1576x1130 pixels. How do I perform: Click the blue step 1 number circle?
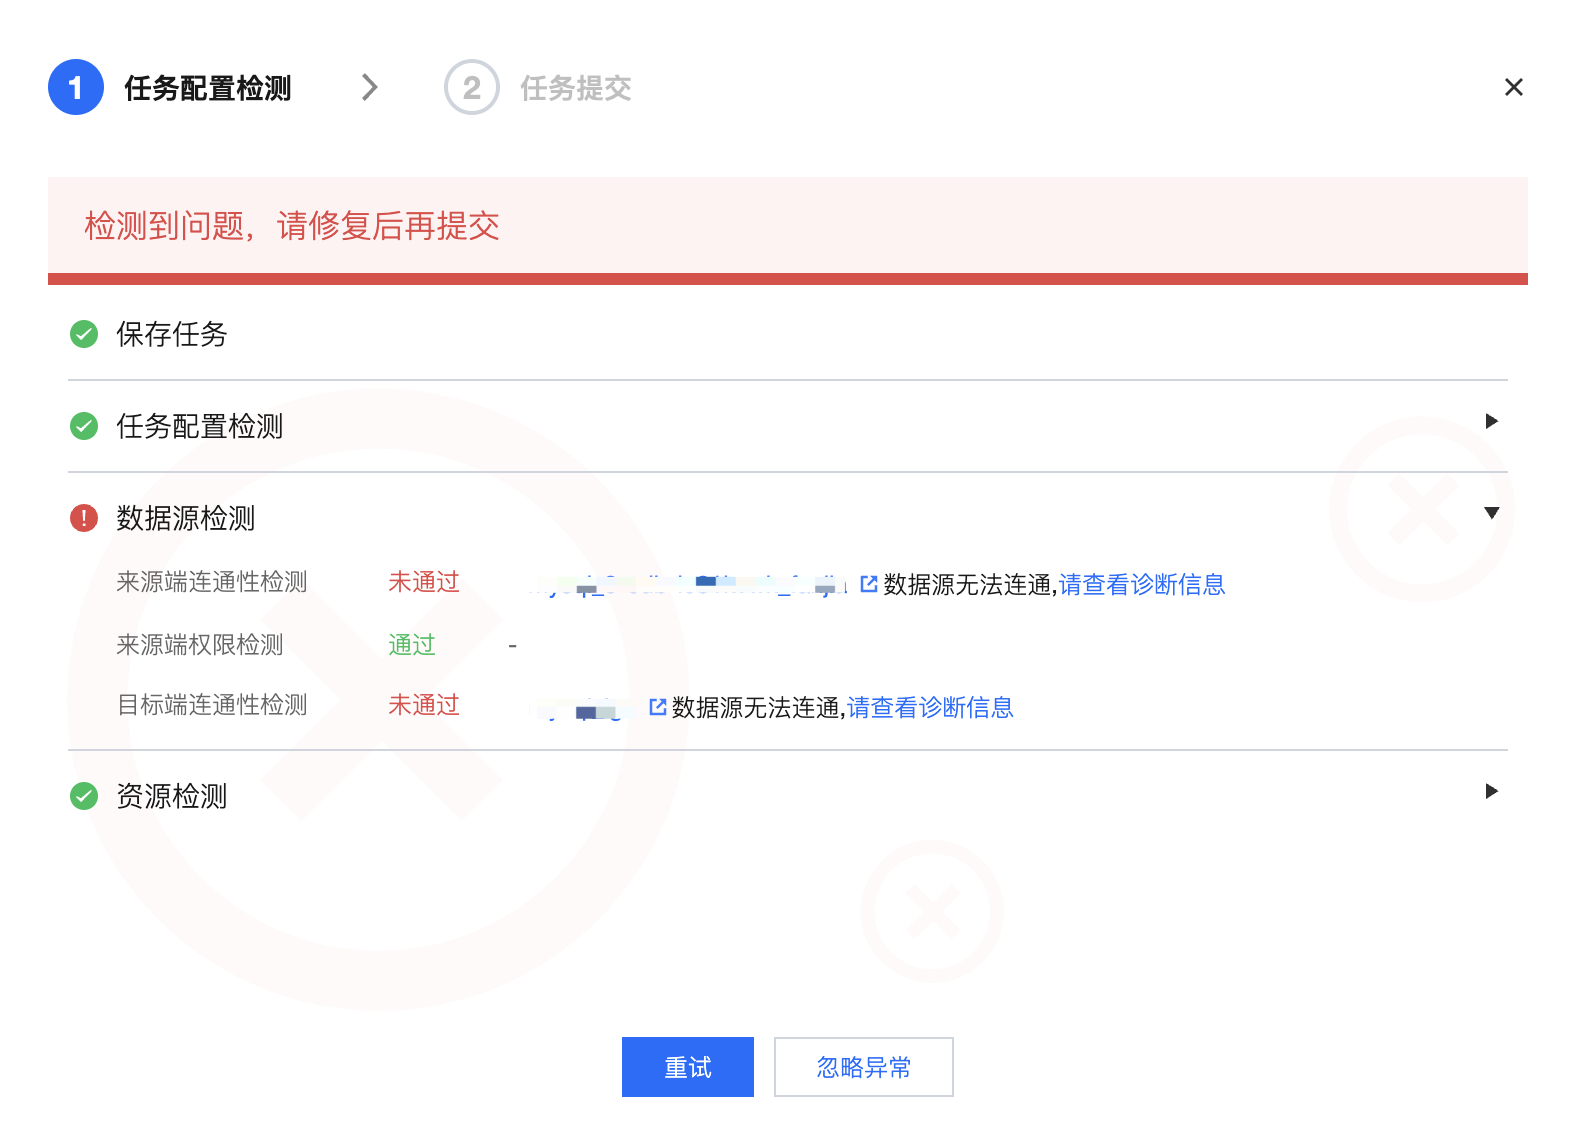(x=76, y=88)
